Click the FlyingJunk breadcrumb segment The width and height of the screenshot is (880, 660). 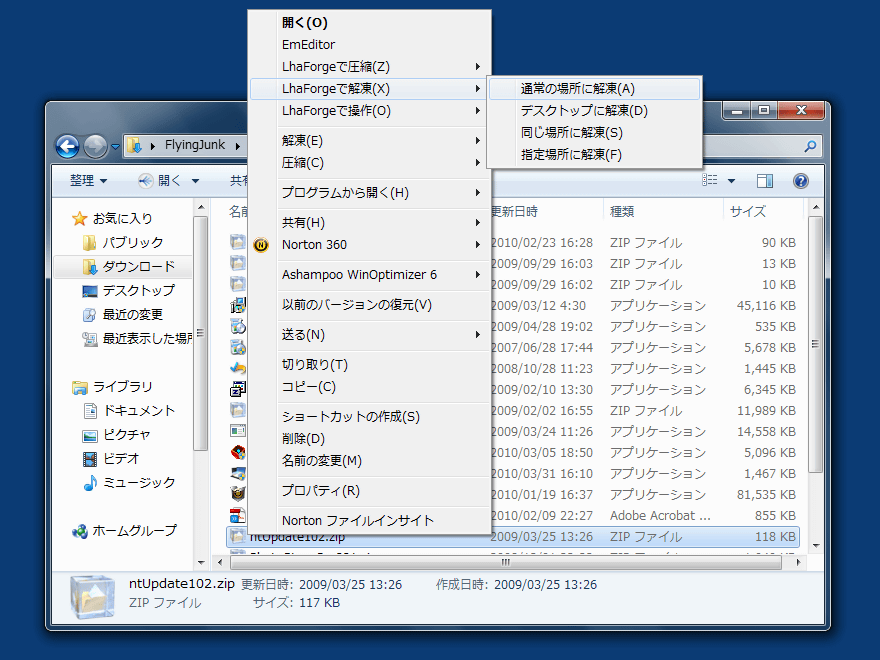pos(194,145)
